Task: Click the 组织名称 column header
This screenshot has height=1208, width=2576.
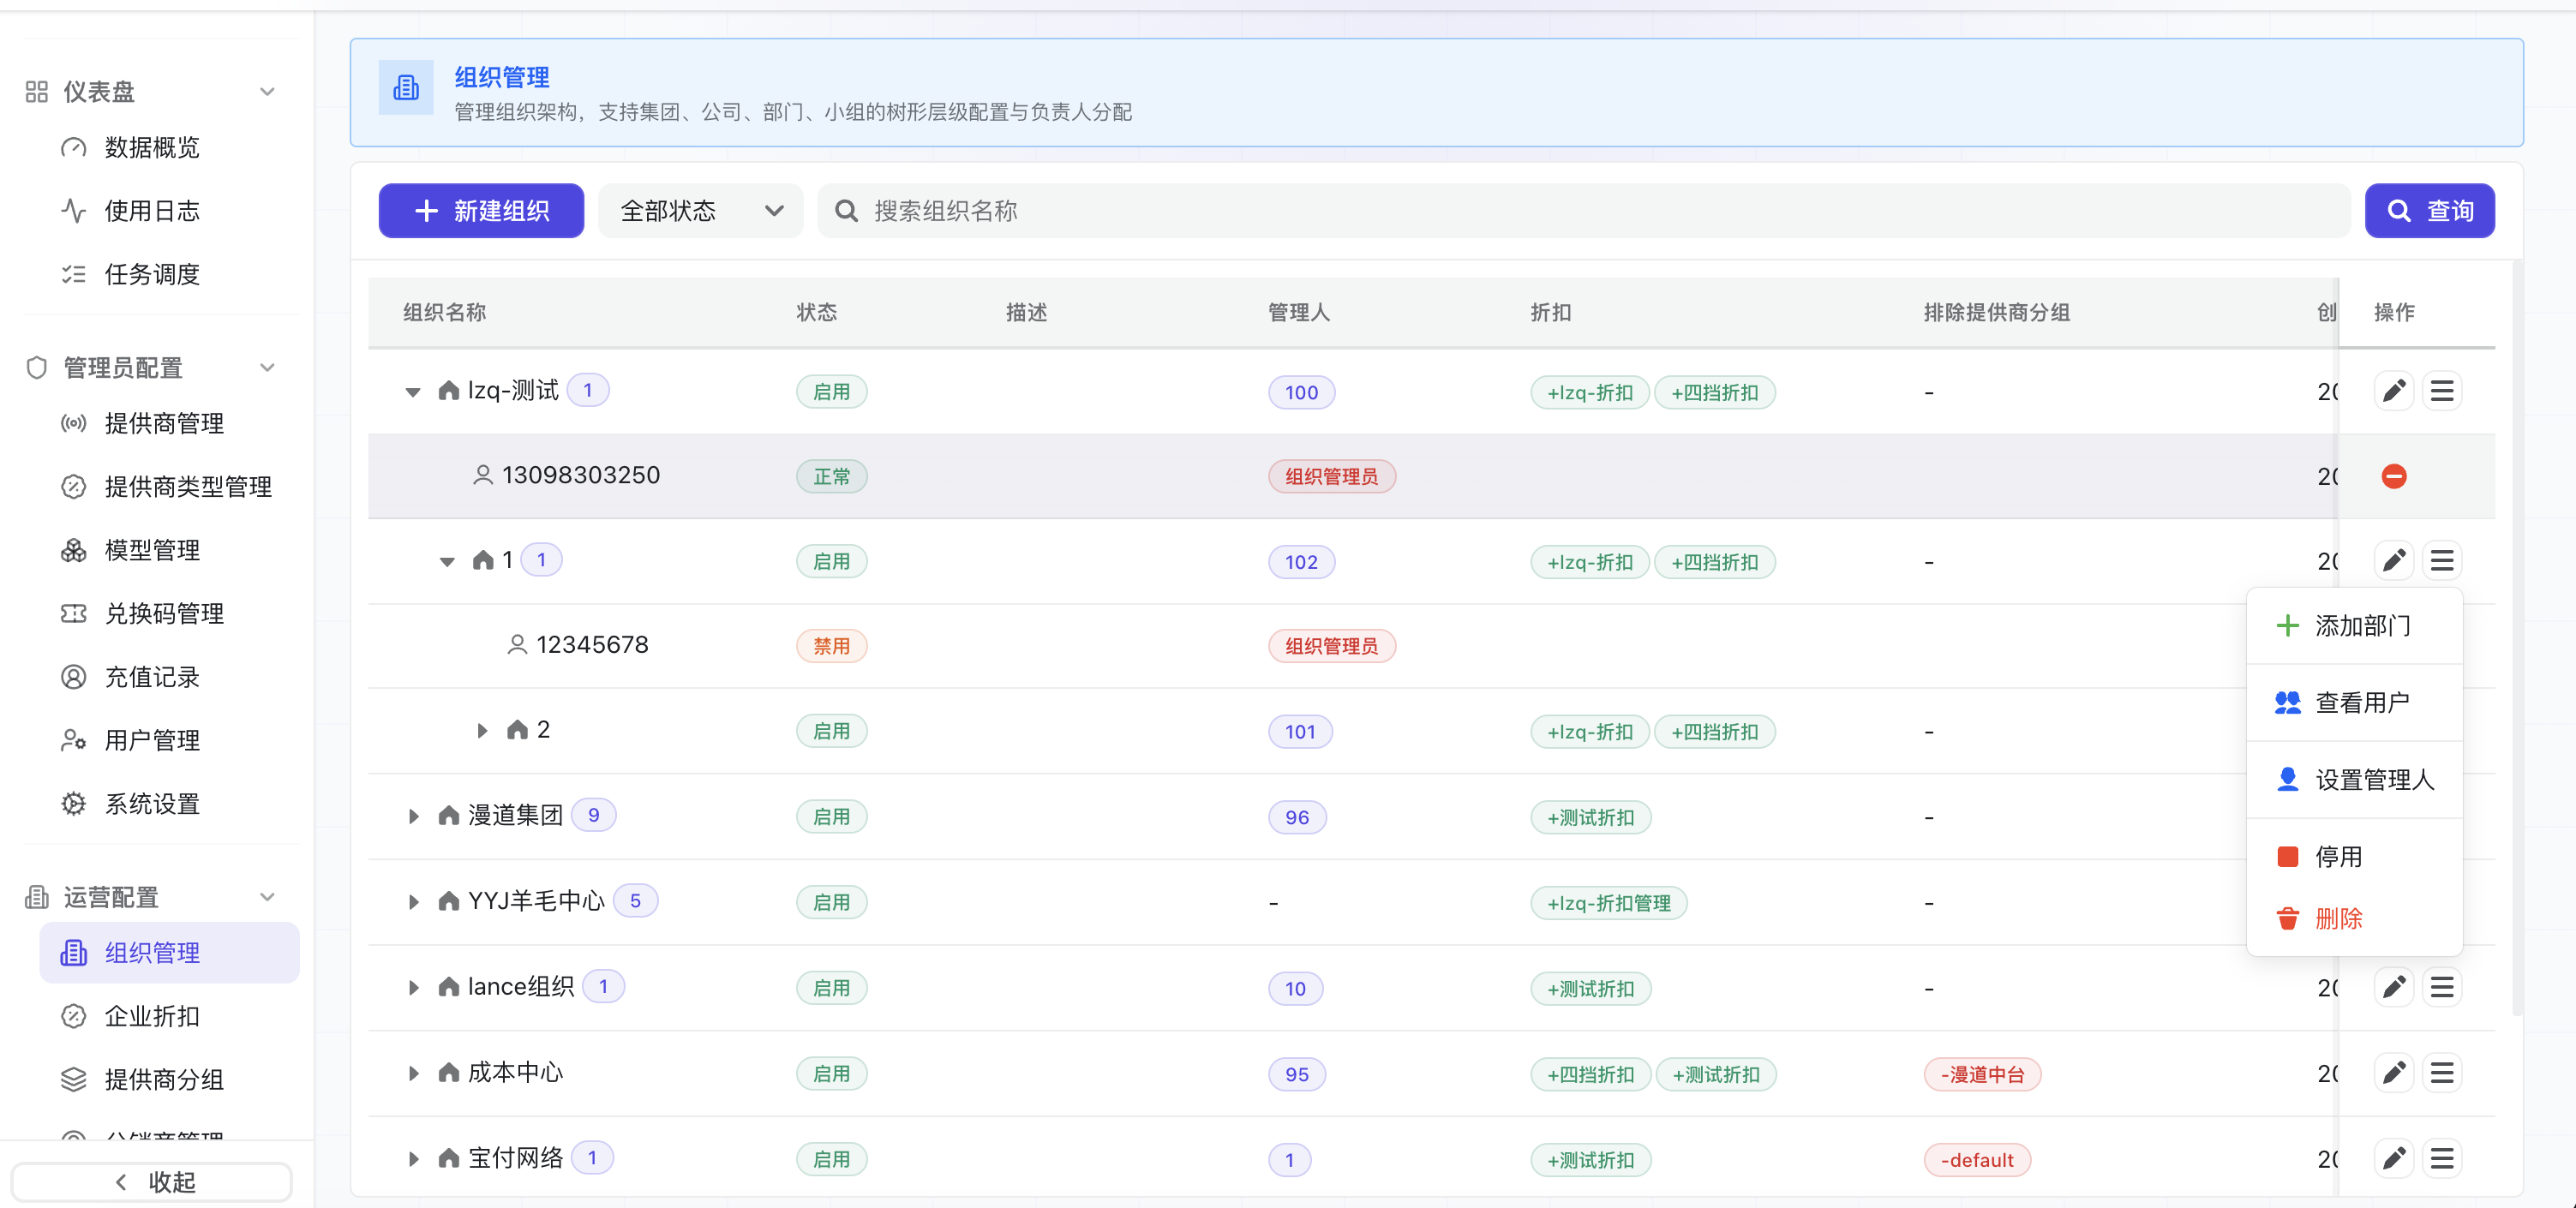Action: coord(444,313)
